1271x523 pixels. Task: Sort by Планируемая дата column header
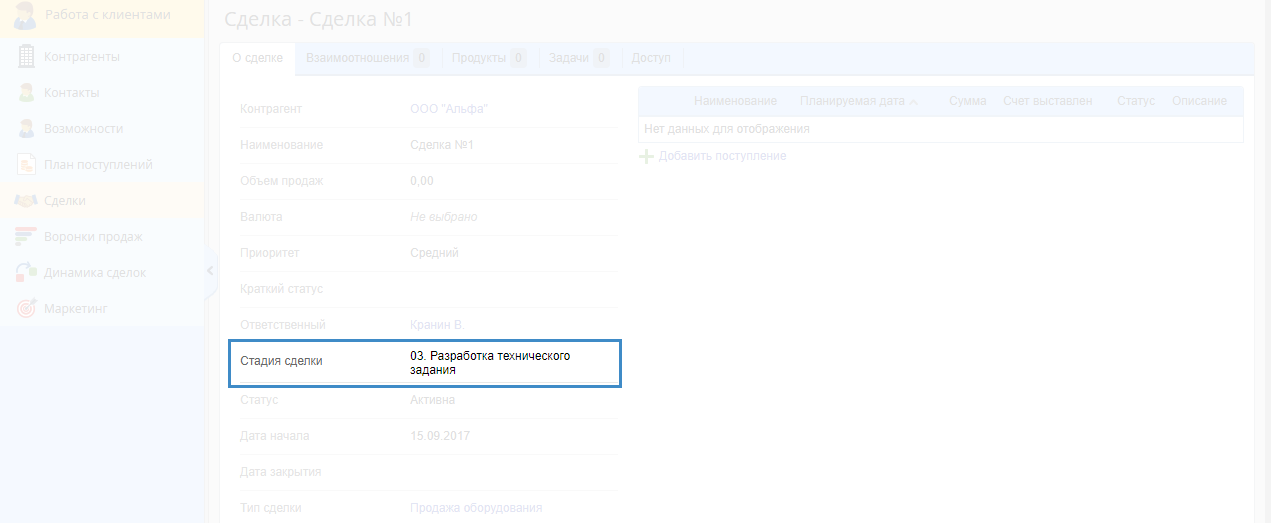[x=851, y=101]
